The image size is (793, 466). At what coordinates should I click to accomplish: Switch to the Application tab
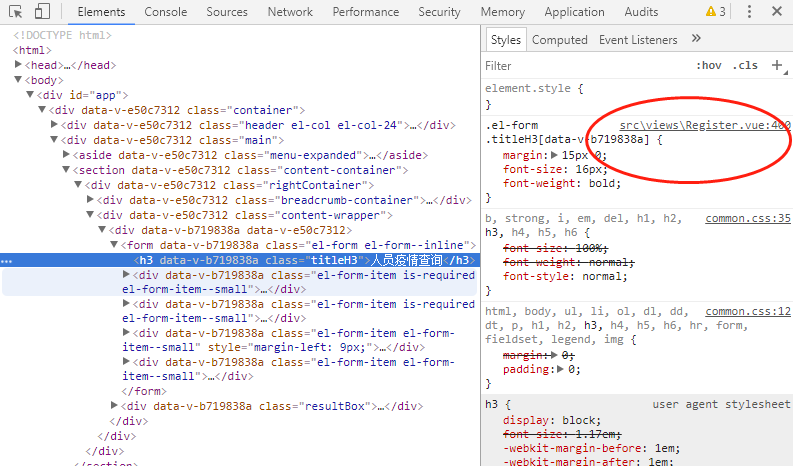click(x=574, y=12)
